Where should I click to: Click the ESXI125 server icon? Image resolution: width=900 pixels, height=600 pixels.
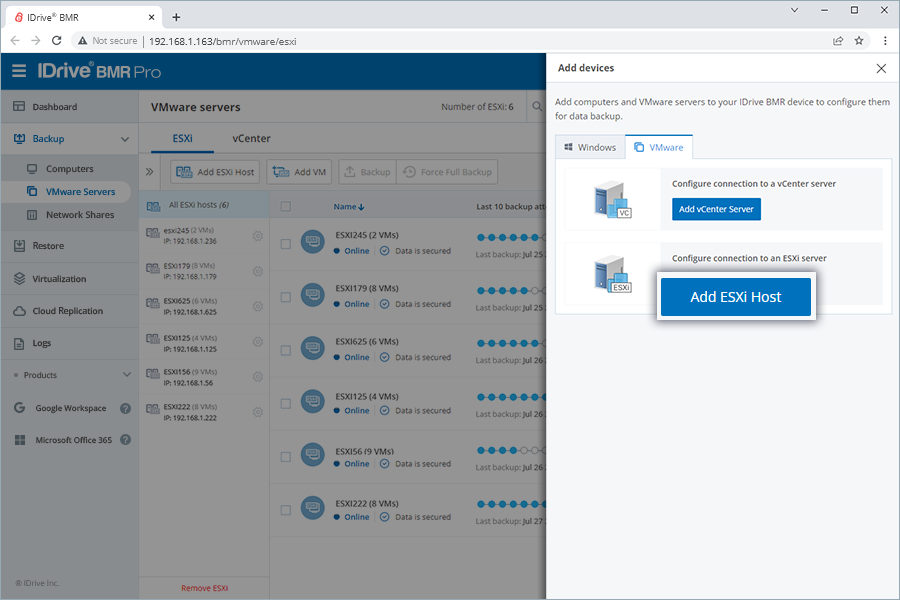click(x=313, y=402)
